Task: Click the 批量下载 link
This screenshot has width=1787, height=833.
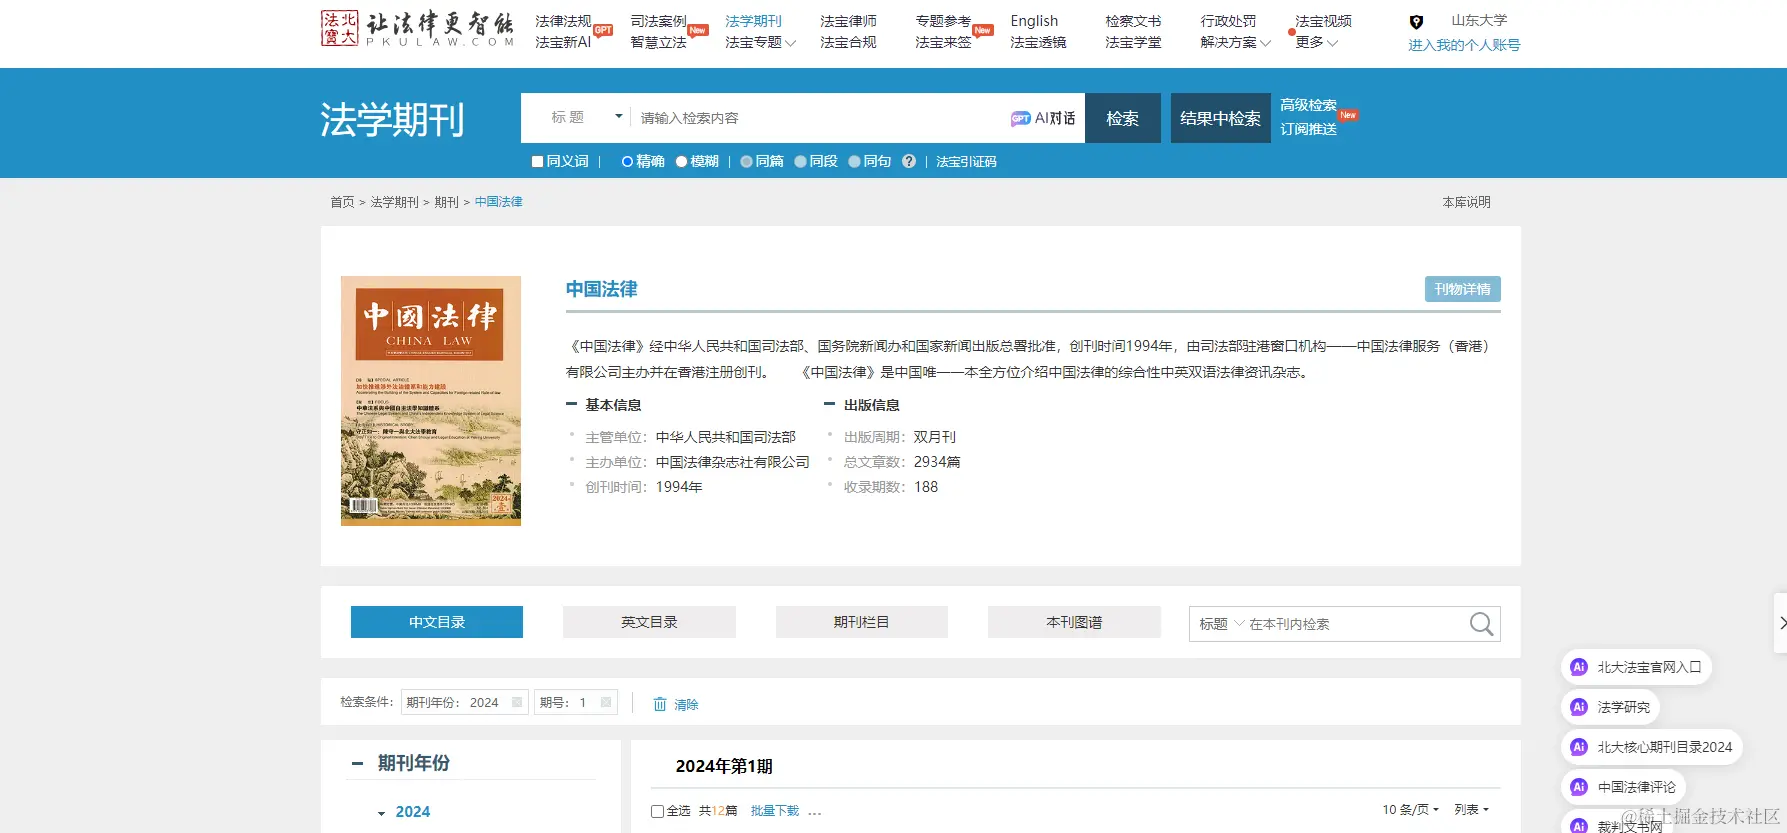Action: coord(775,811)
